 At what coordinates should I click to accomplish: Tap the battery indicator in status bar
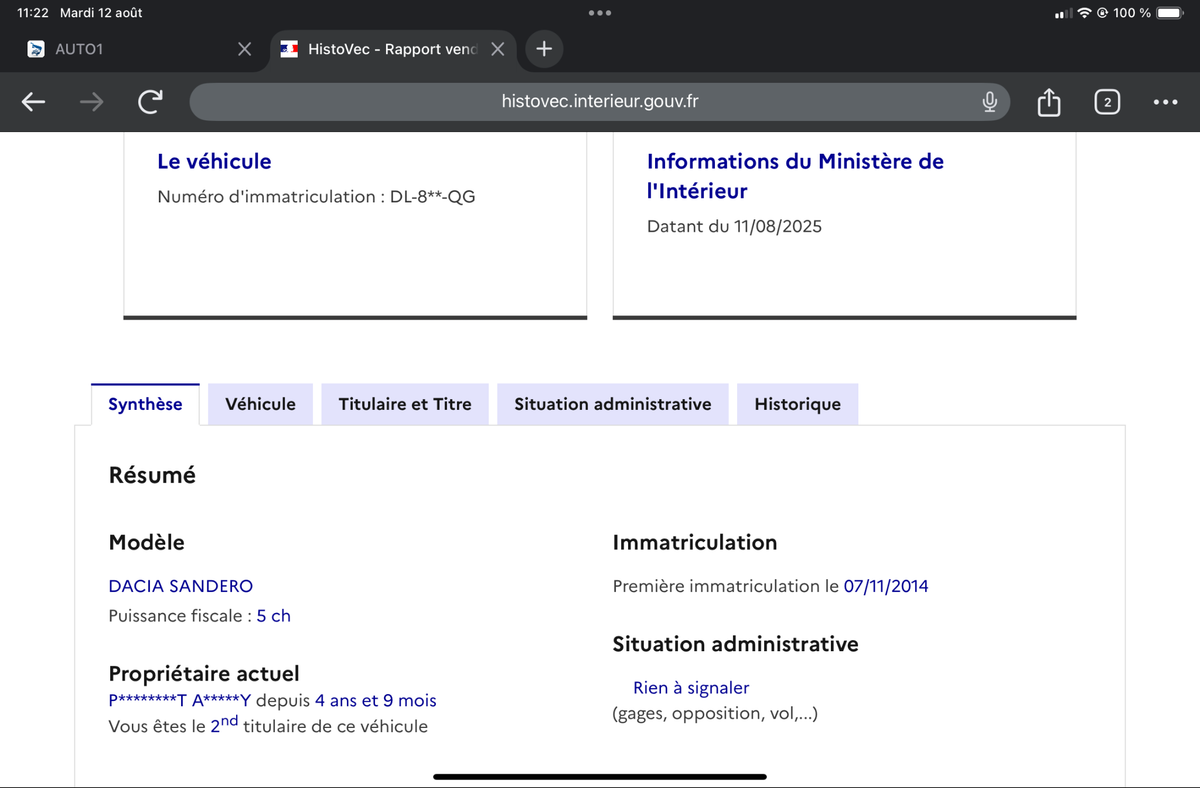1169,13
